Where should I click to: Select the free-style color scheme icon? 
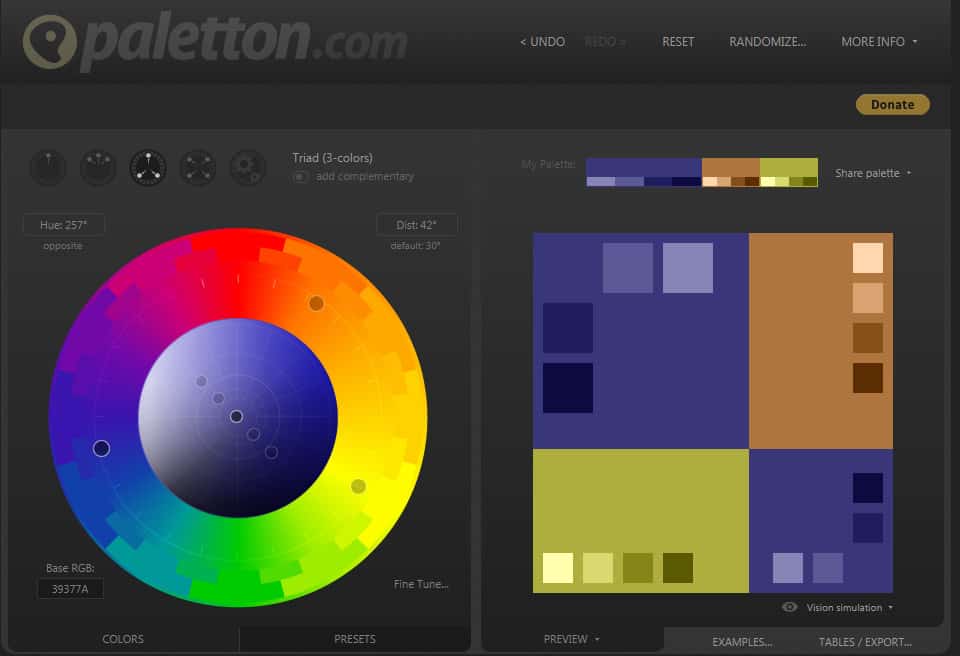pyautogui.click(x=247, y=168)
